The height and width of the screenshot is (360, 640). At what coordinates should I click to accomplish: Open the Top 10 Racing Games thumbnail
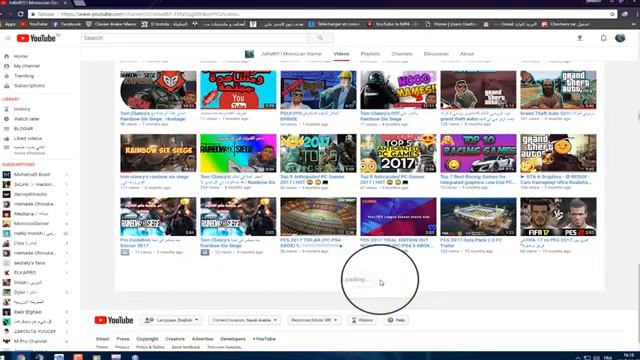point(478,153)
